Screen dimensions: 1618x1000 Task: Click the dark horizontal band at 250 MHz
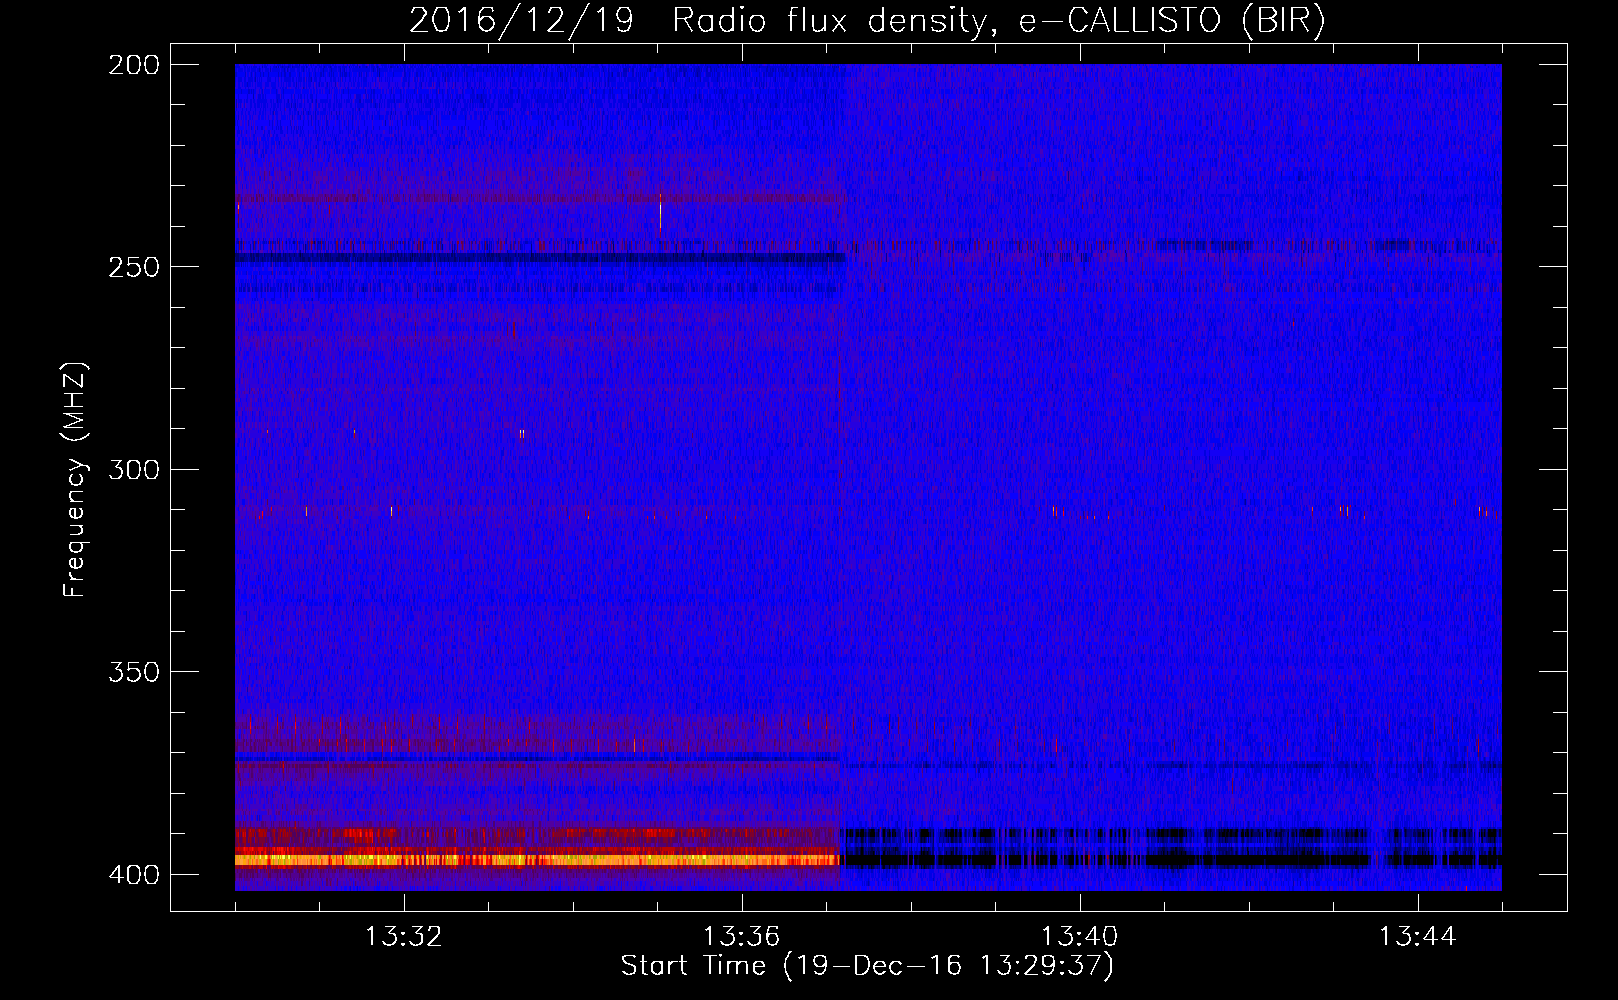(x=540, y=258)
